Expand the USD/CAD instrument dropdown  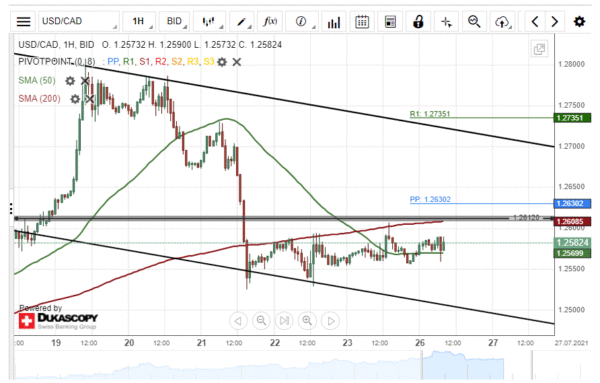78,21
